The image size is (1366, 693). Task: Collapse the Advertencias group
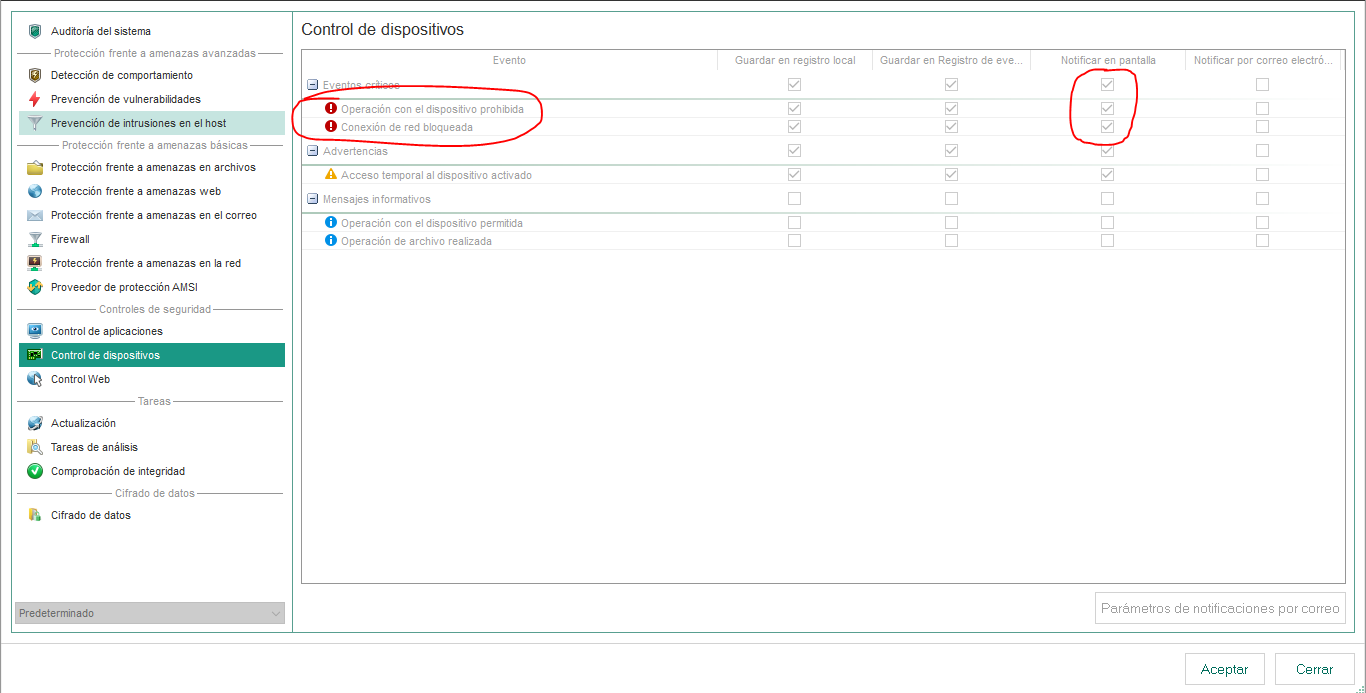(312, 151)
